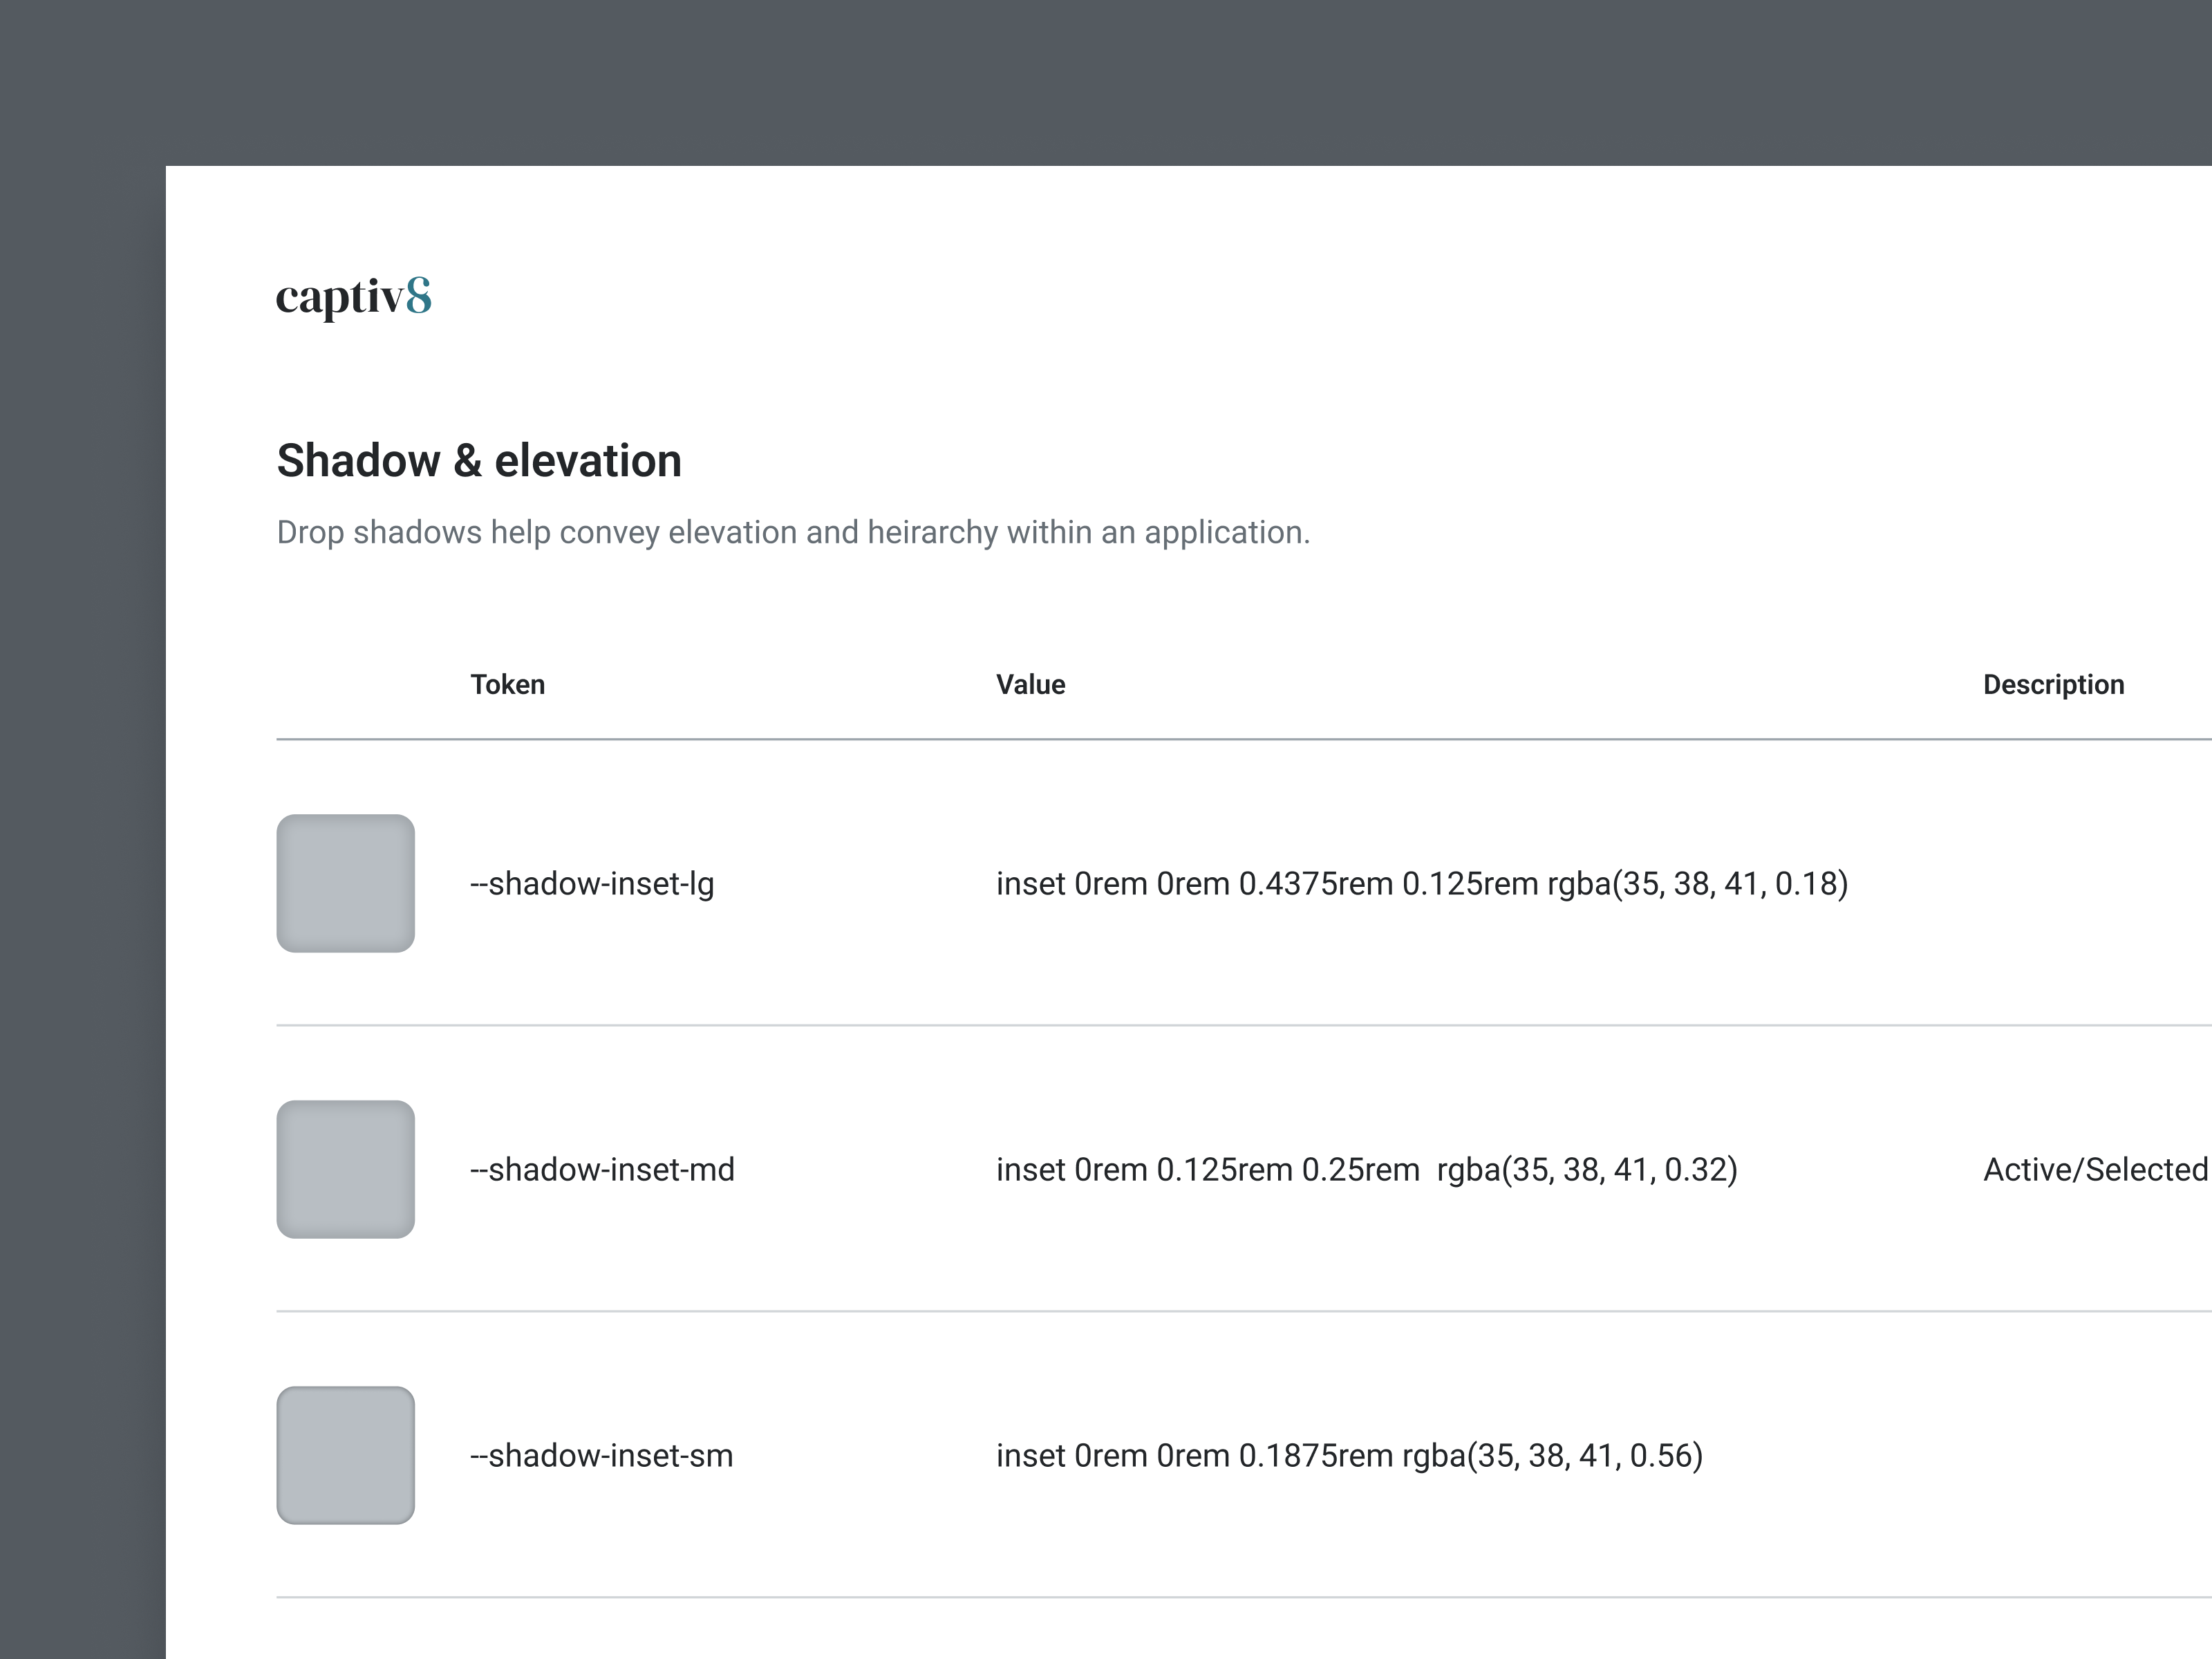This screenshot has height=1659, width=2212.
Task: Select the --shadow-inset-lg token name
Action: [592, 884]
